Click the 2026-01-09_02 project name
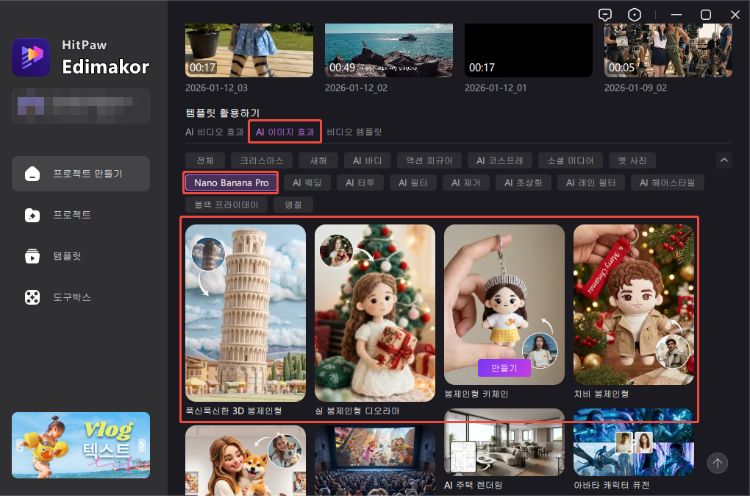Image resolution: width=750 pixels, height=496 pixels. 635,88
